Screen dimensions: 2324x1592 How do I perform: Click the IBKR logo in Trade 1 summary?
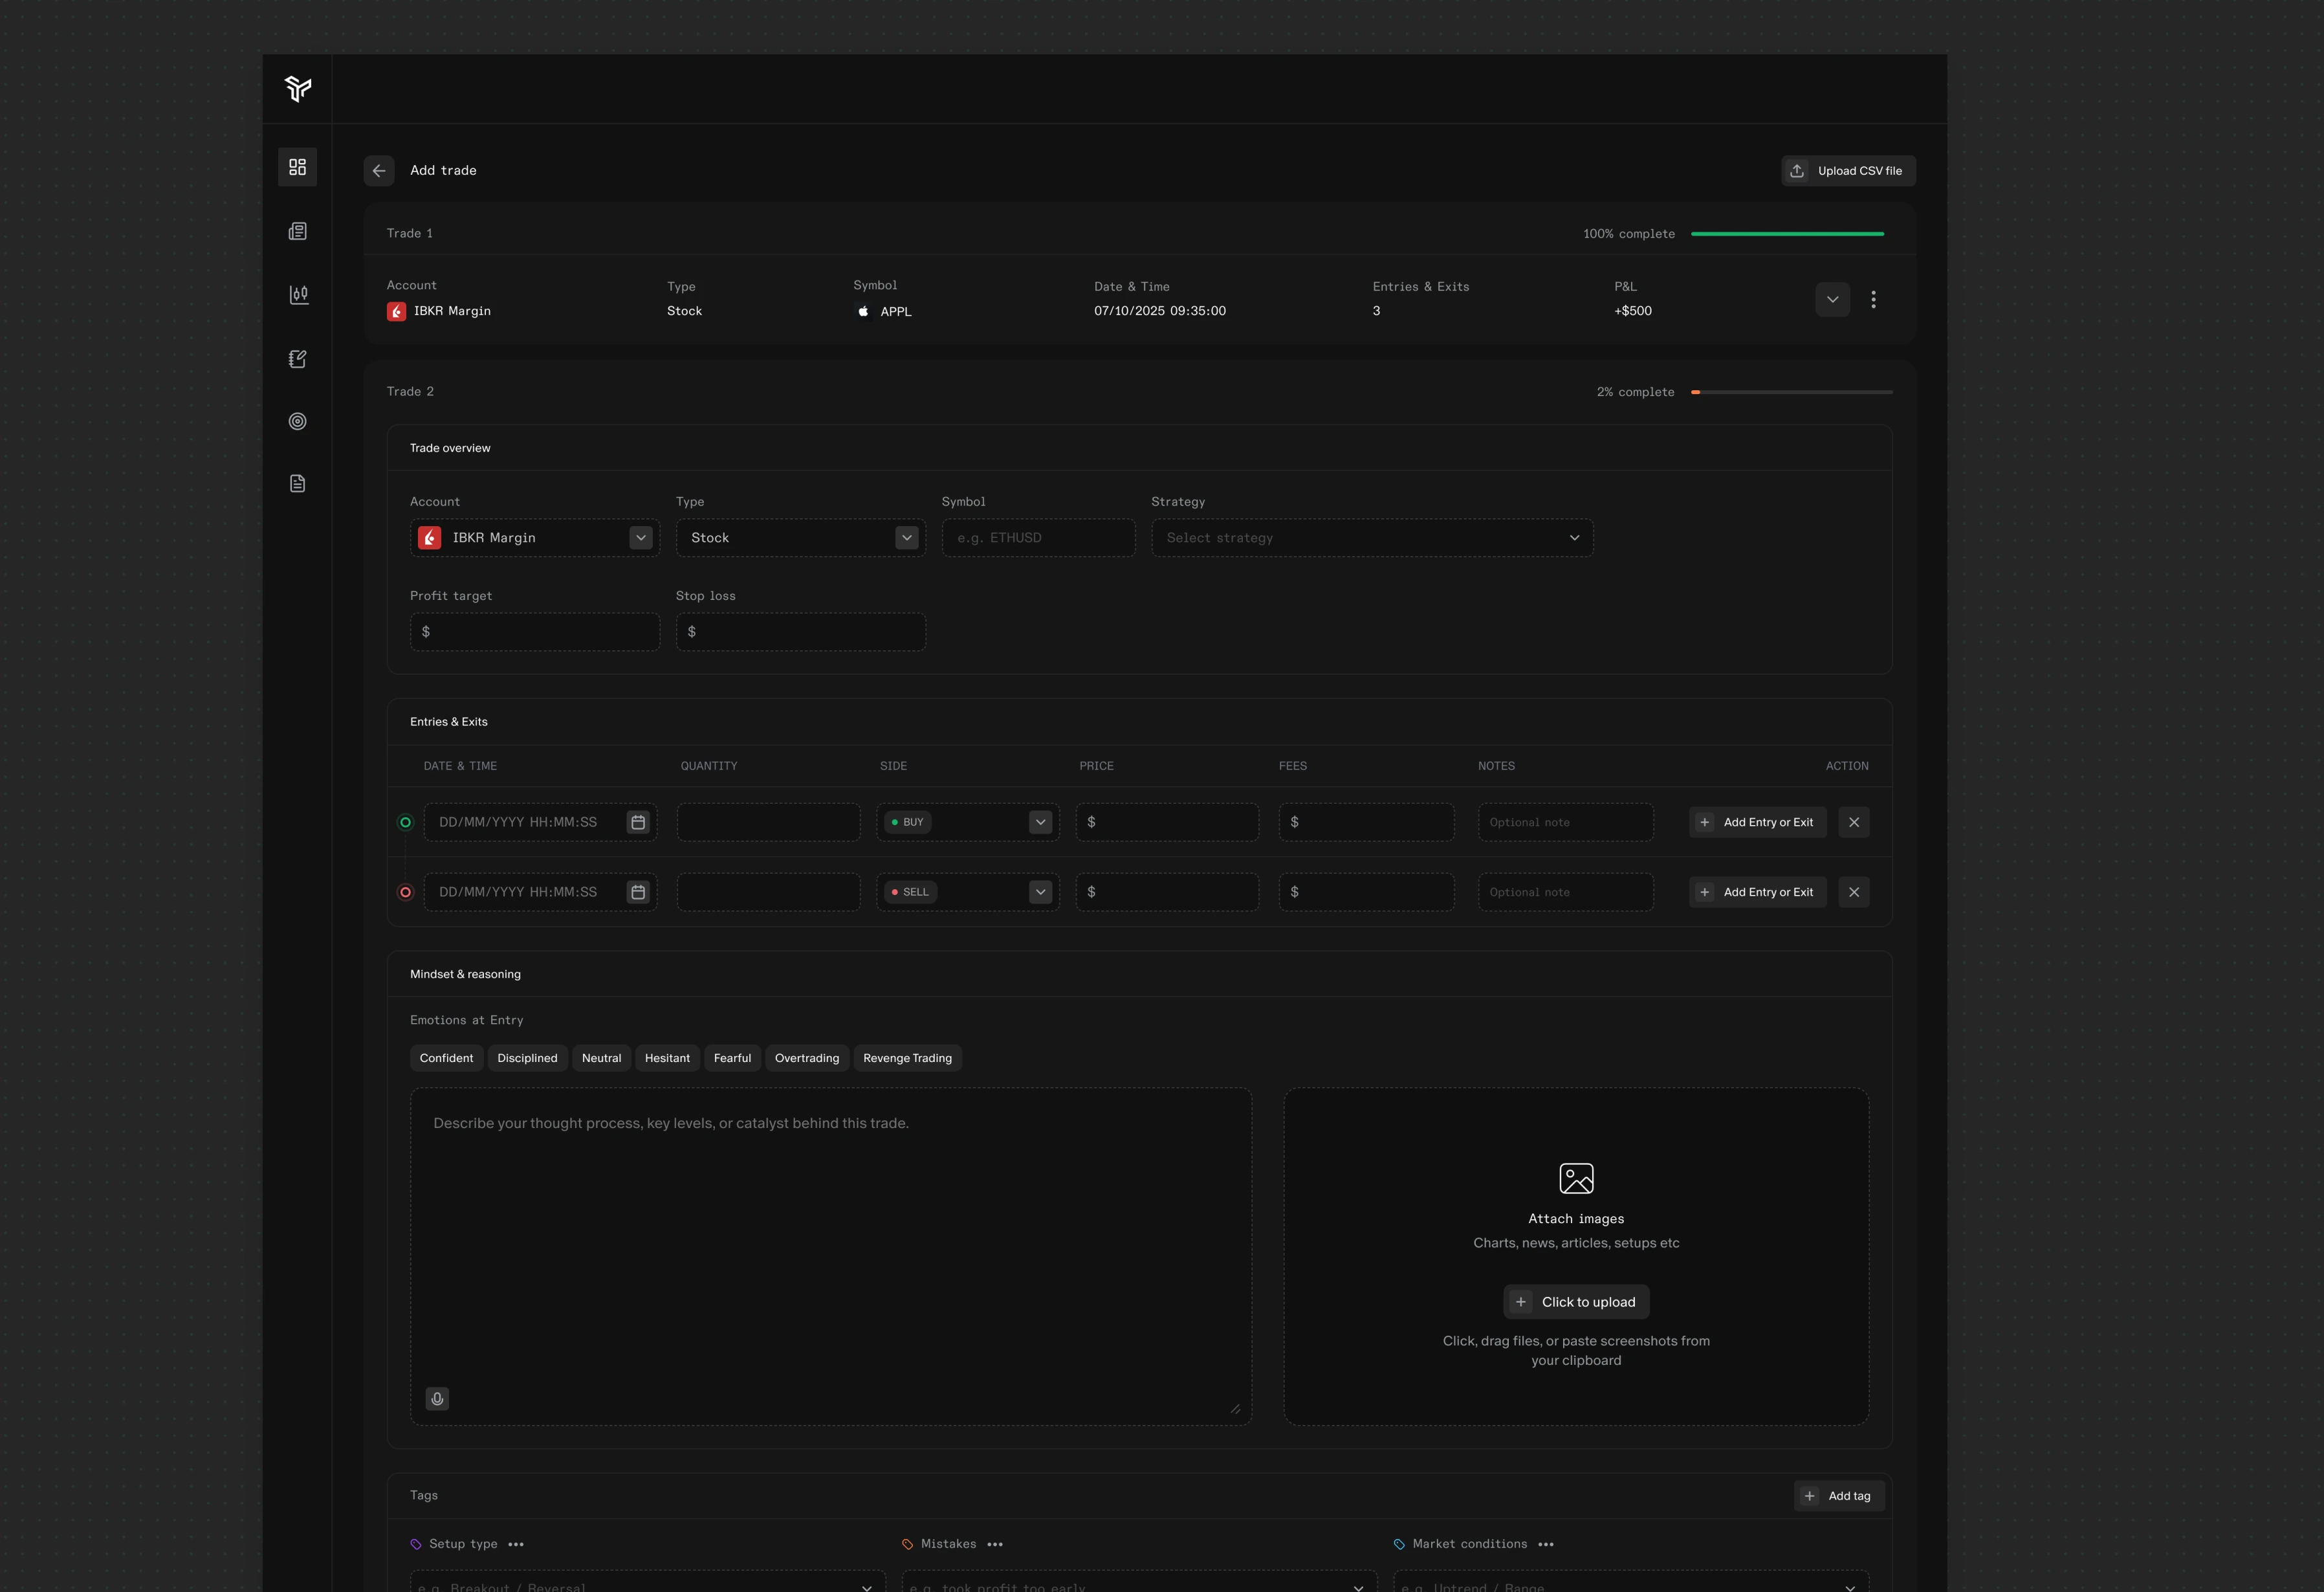pyautogui.click(x=396, y=311)
